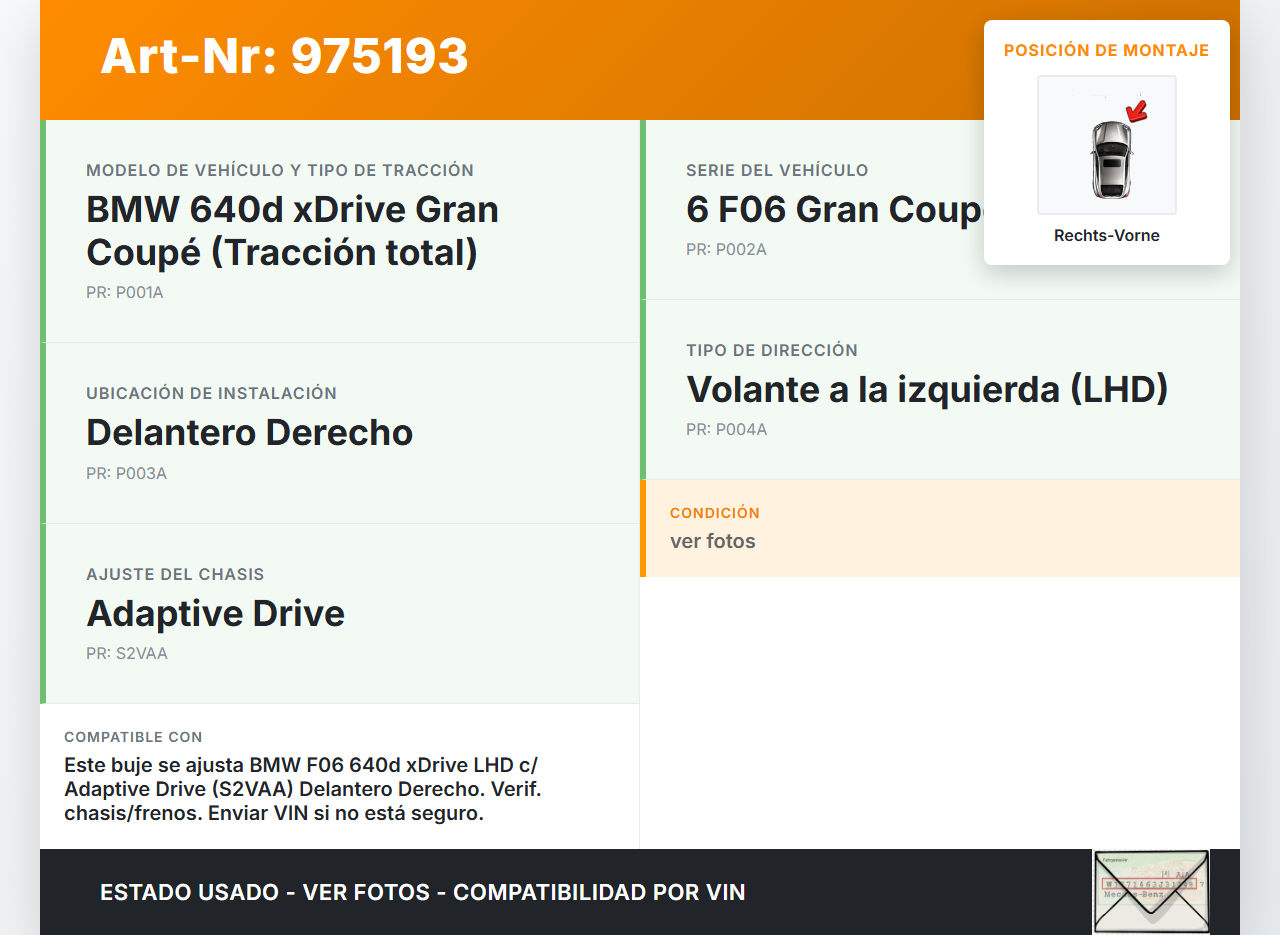Image resolution: width=1280 pixels, height=935 pixels.
Task: Select the 6 F06 Gran Coupé series value
Action: coord(834,209)
